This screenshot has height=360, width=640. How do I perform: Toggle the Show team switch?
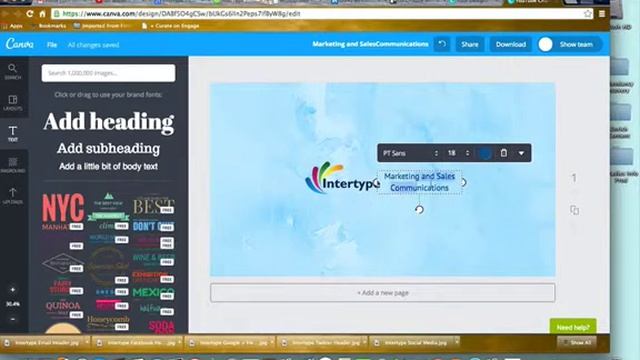coord(569,44)
